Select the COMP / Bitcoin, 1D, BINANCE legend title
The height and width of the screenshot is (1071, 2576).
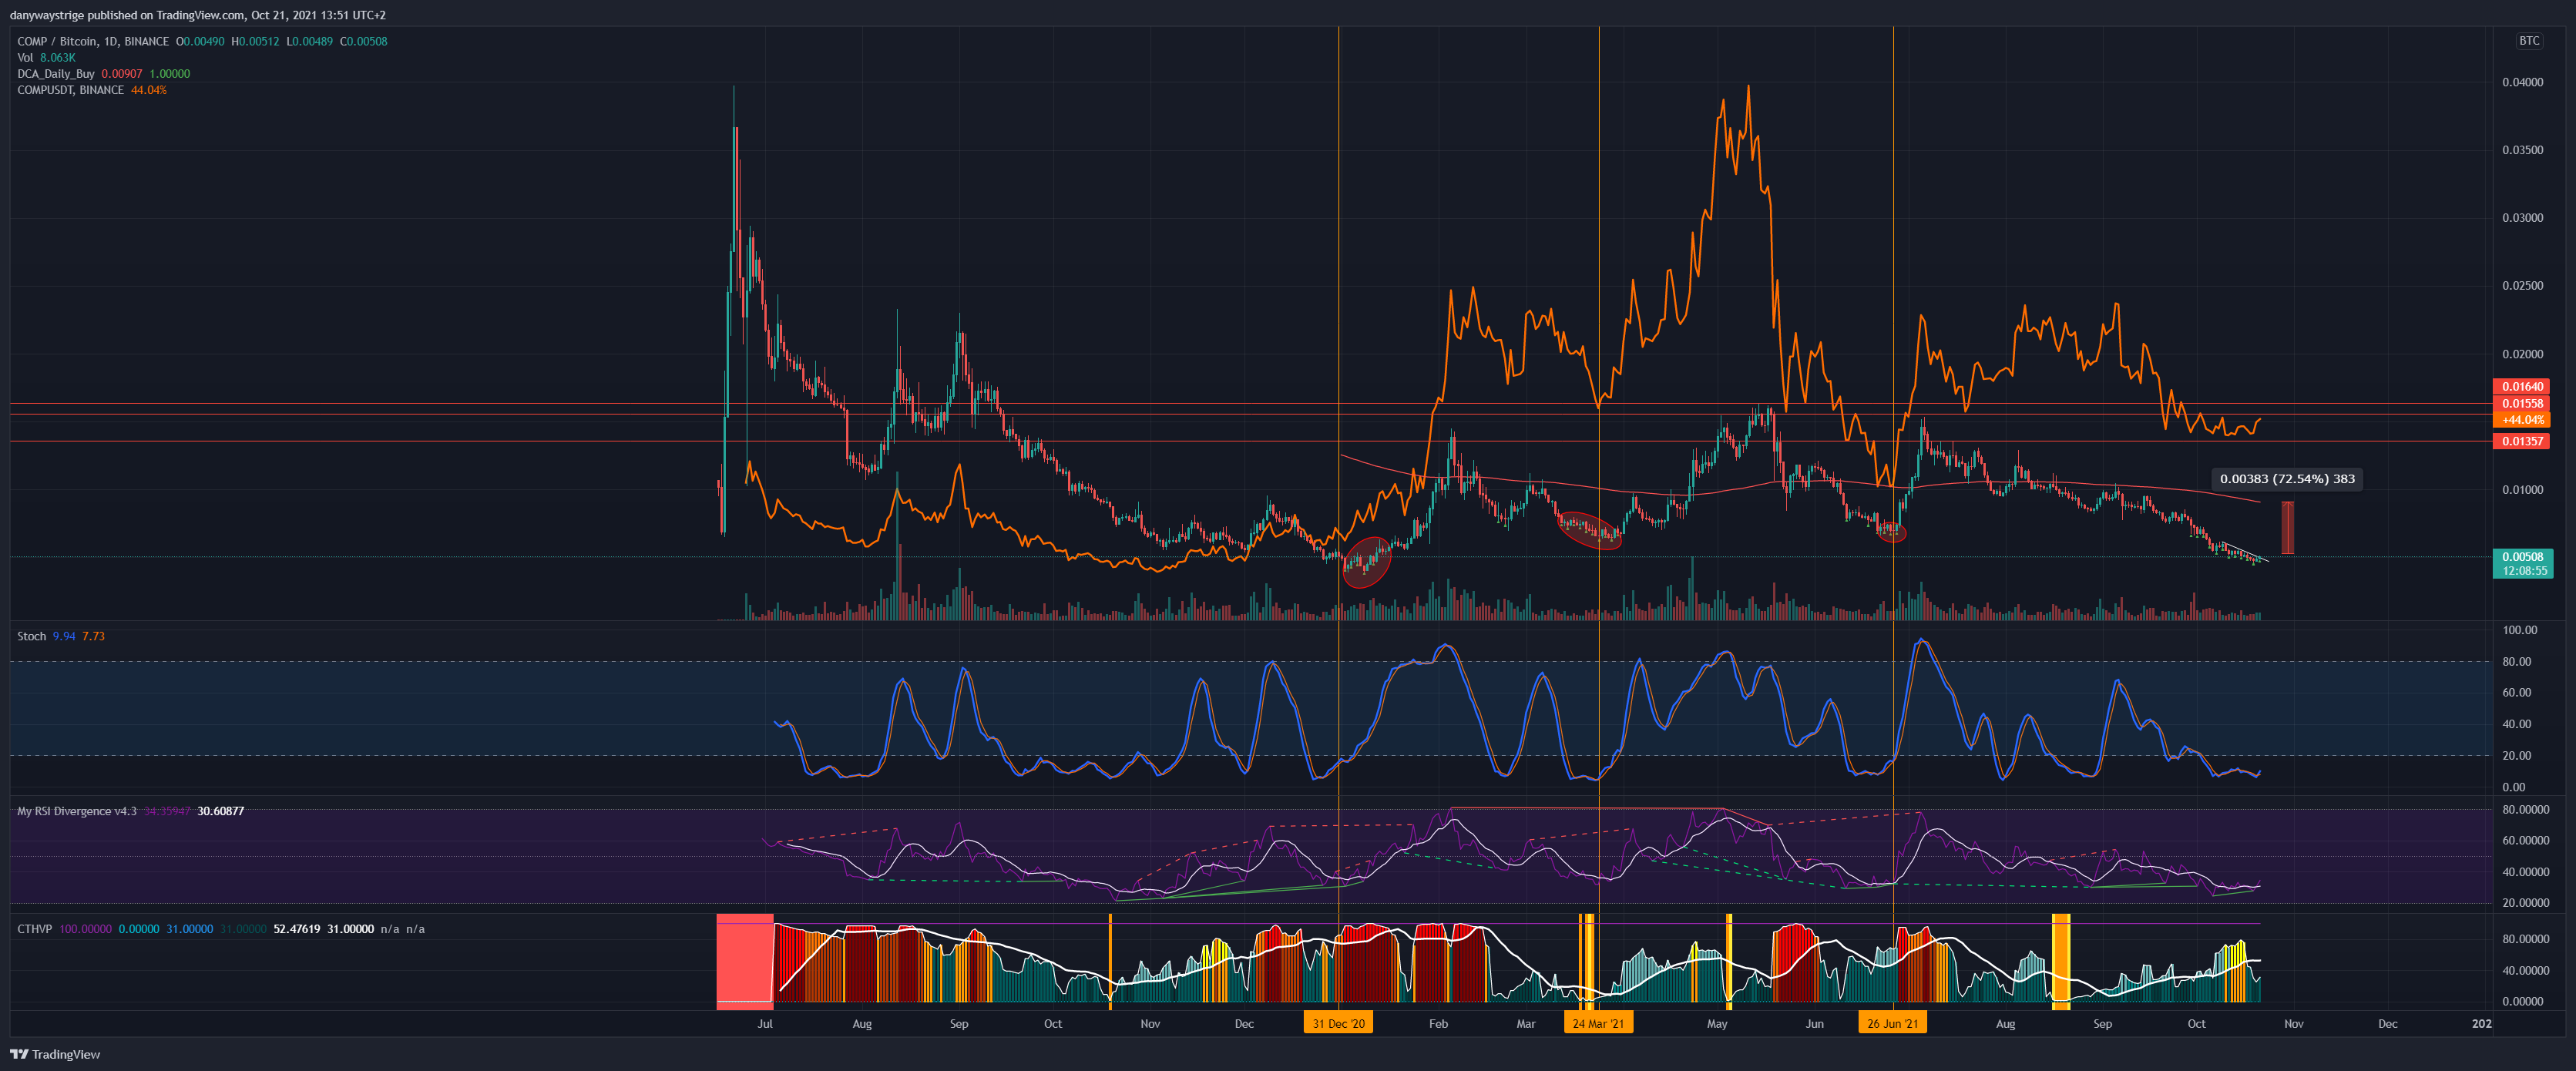(93, 41)
